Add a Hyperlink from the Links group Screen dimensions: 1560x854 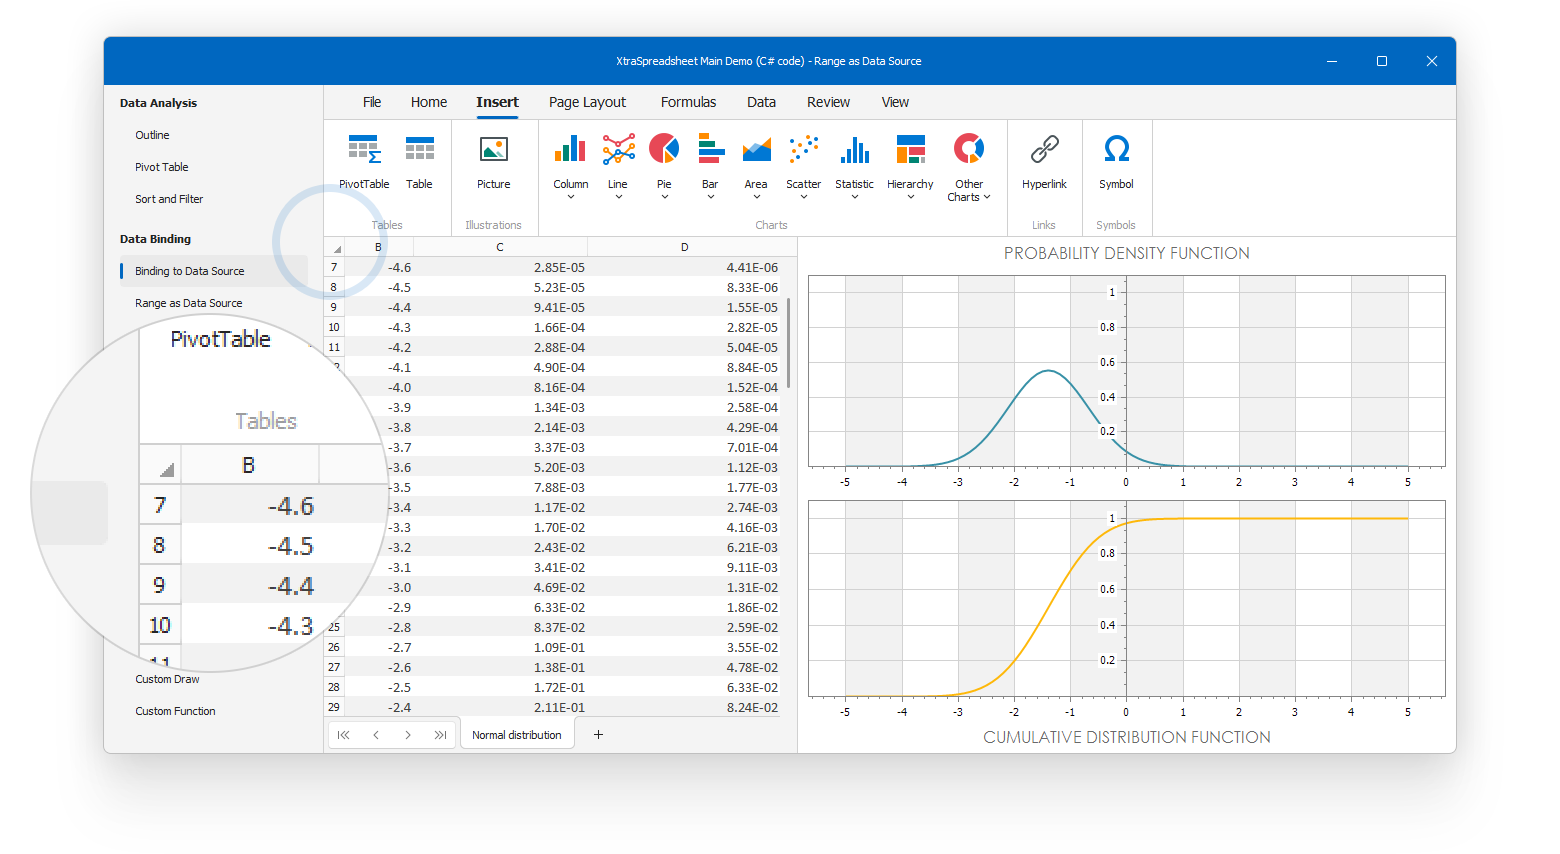pyautogui.click(x=1044, y=162)
